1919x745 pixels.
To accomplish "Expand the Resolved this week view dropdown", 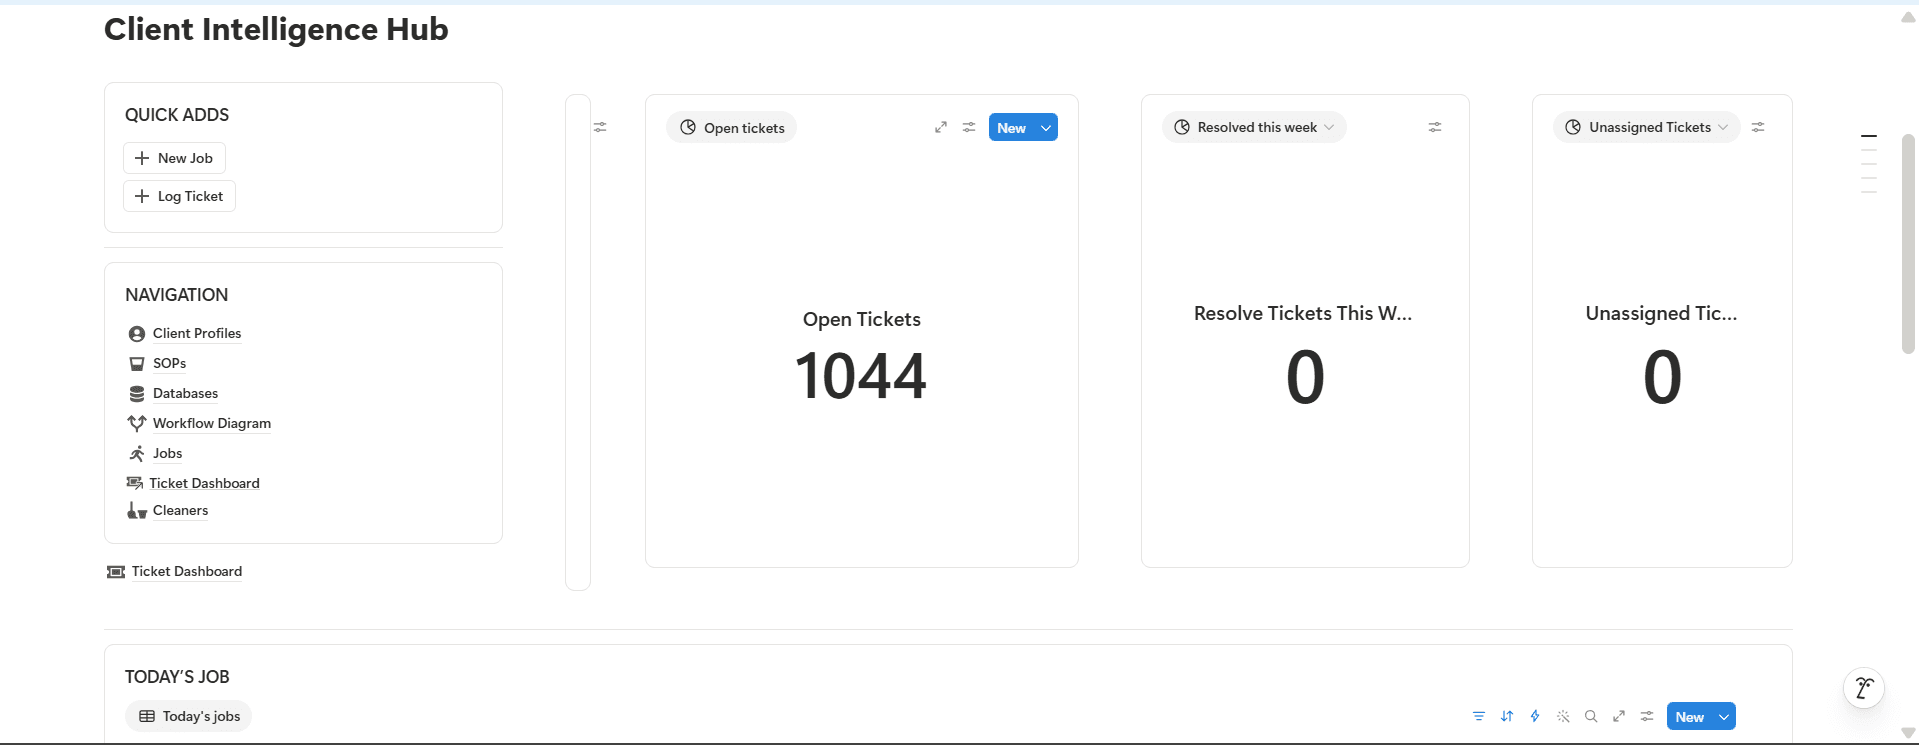I will (1329, 127).
